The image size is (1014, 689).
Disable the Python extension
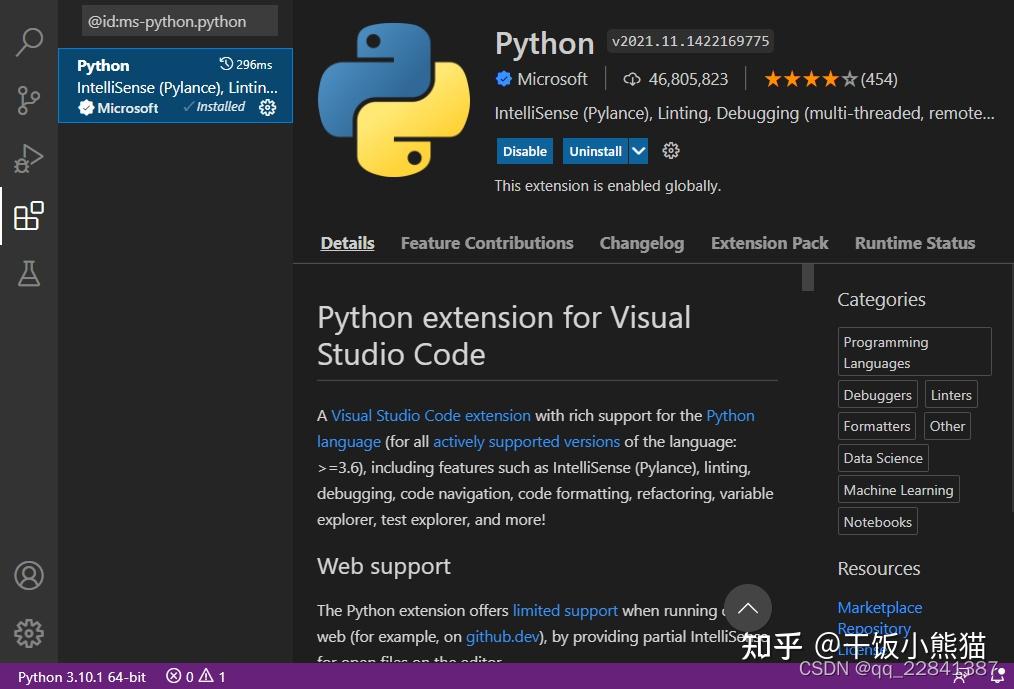[x=524, y=150]
